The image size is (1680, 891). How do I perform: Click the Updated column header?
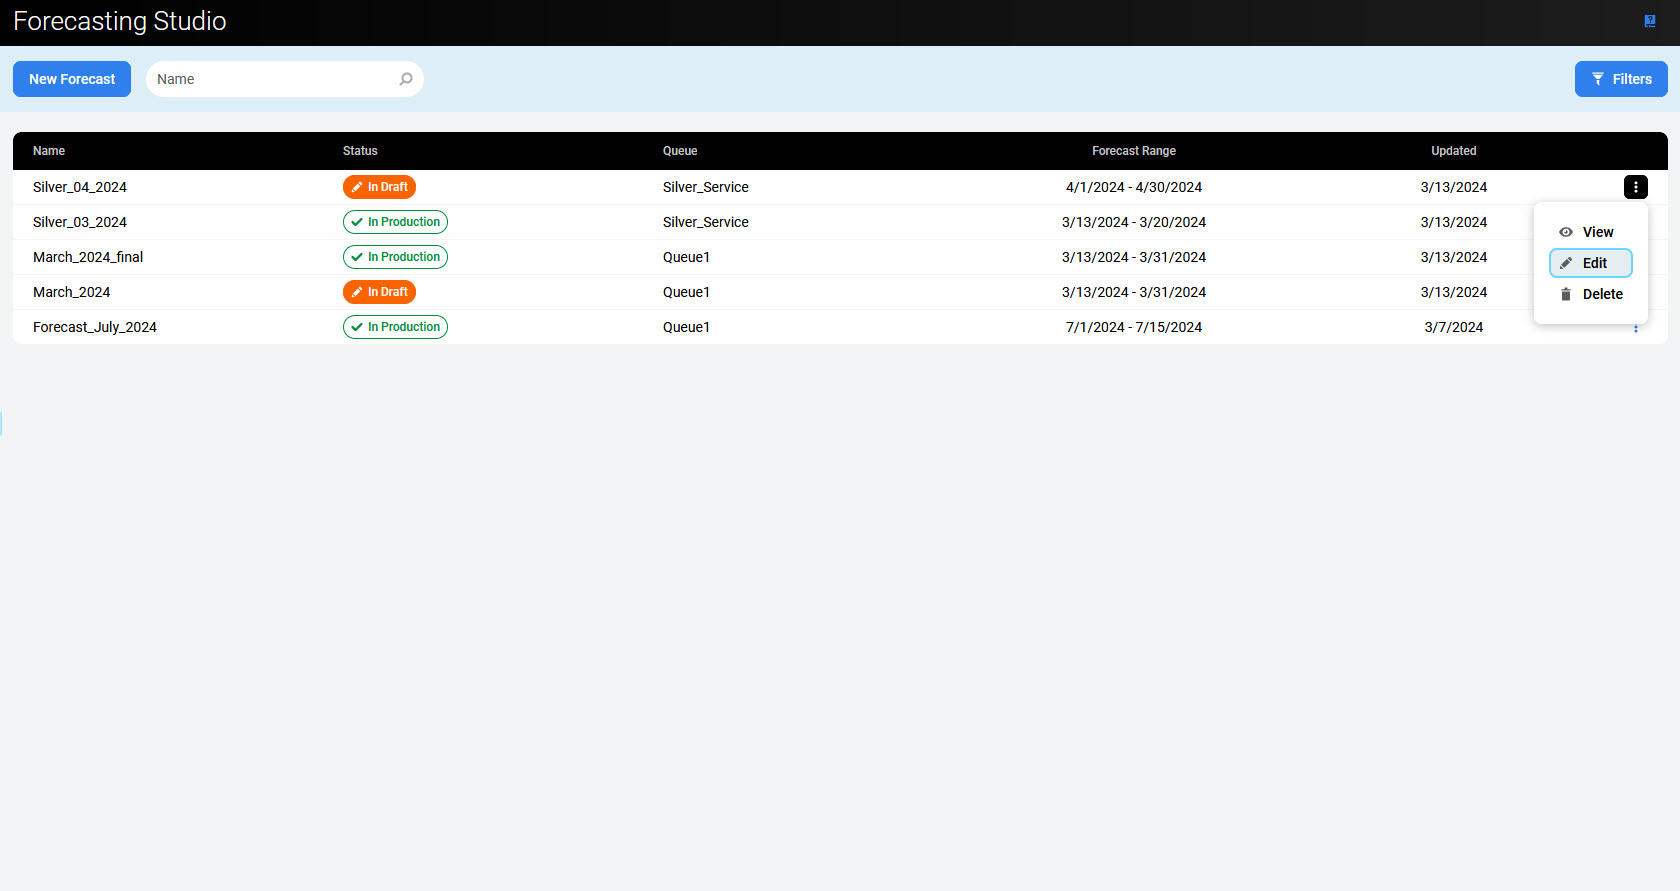coord(1453,151)
